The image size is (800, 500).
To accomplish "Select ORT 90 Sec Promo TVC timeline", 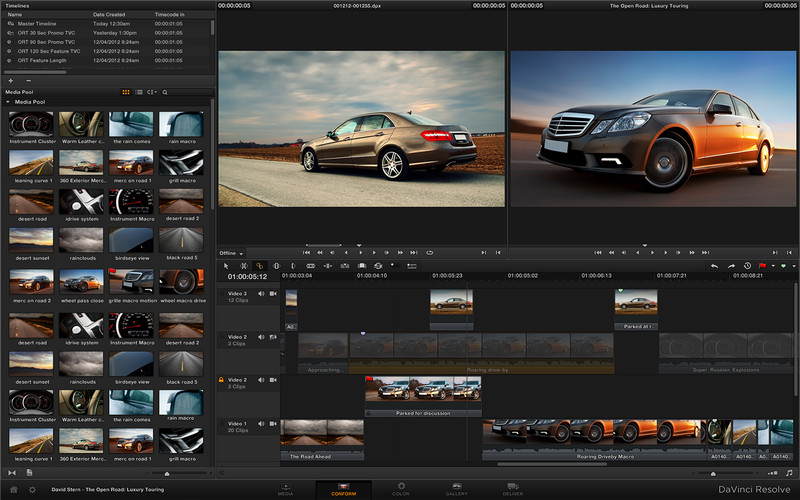I will 45,43.
